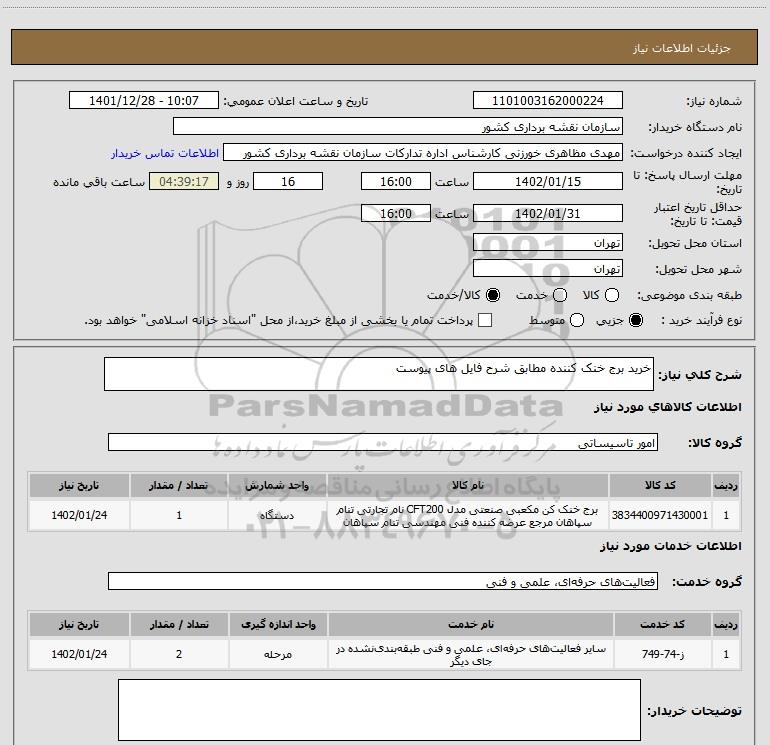
Task: Click the empty buyer notes text area
Action: pyautogui.click(x=379, y=710)
